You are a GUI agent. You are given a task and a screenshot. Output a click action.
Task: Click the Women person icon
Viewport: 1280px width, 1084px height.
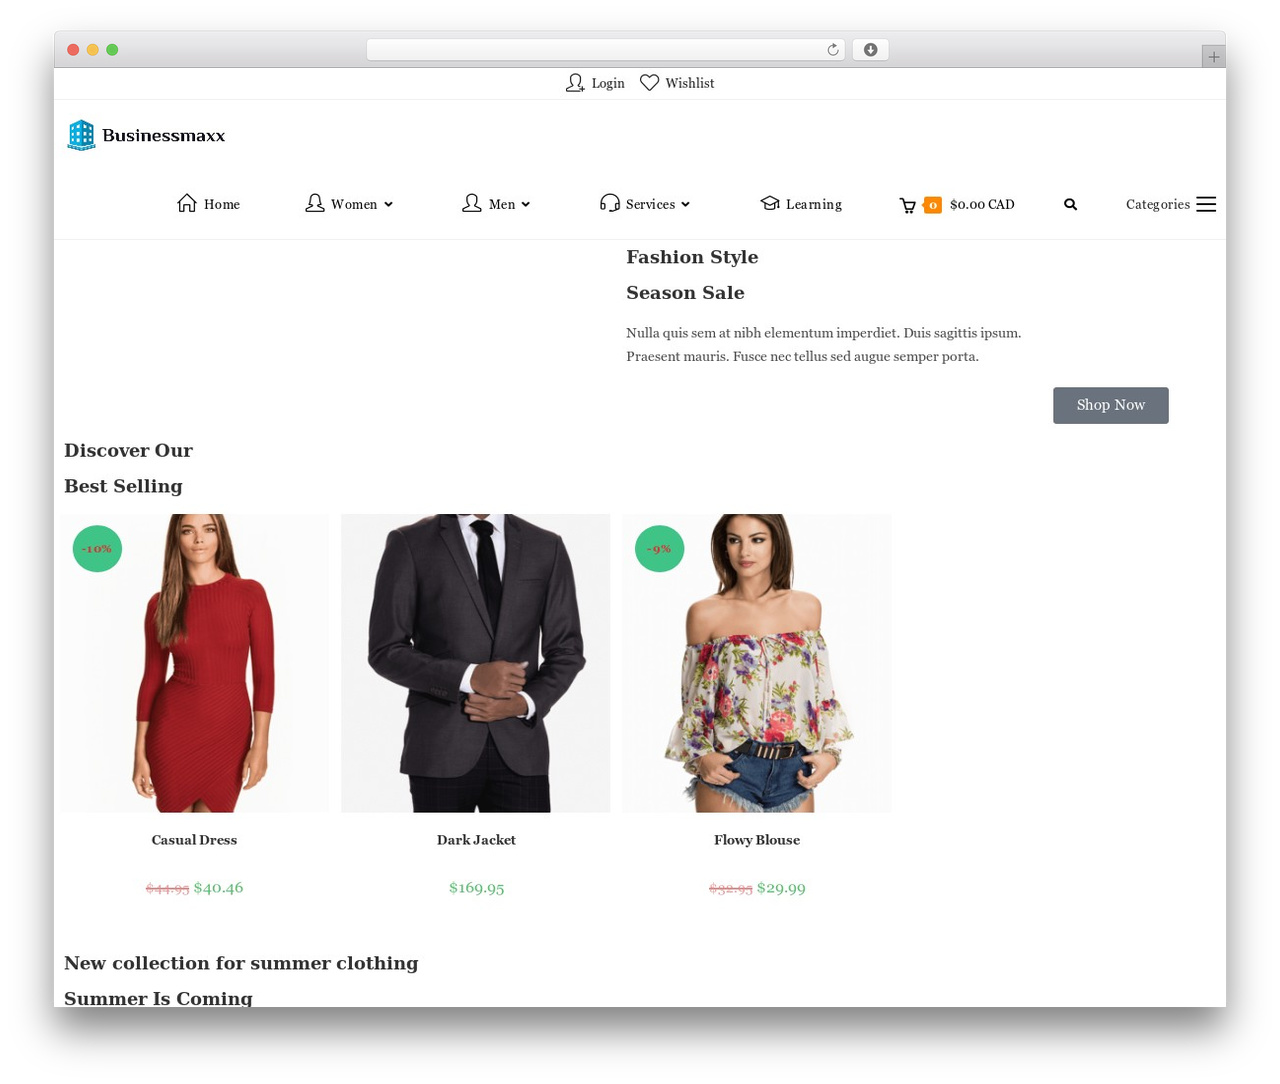314,203
